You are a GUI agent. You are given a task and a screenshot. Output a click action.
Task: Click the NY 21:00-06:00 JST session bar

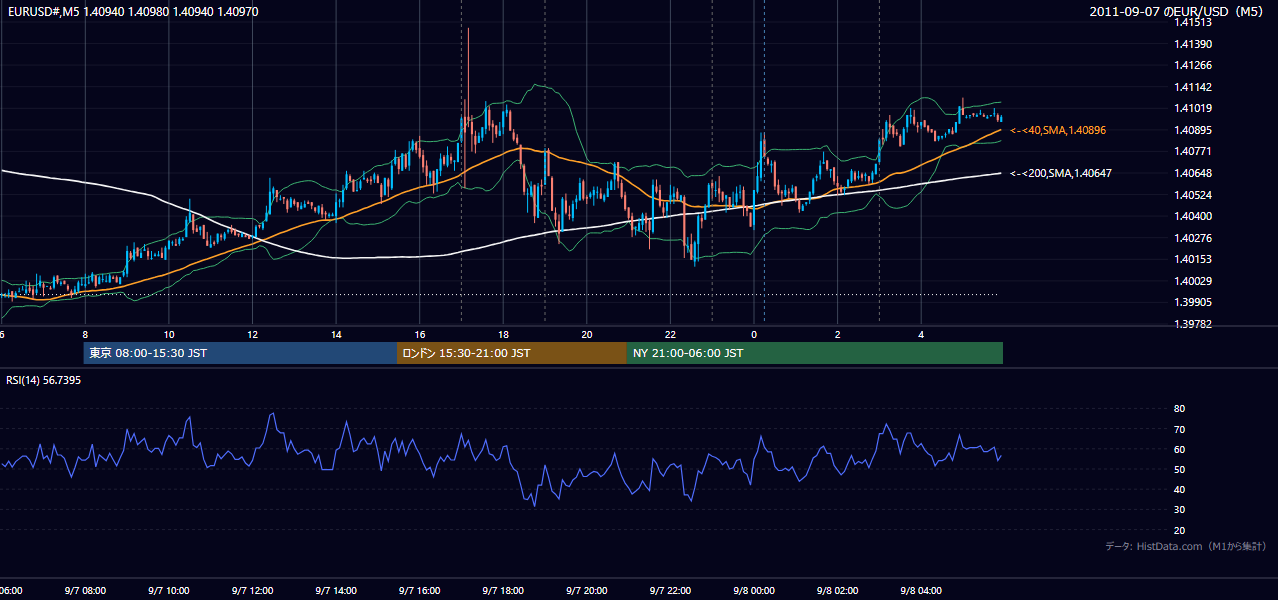815,353
